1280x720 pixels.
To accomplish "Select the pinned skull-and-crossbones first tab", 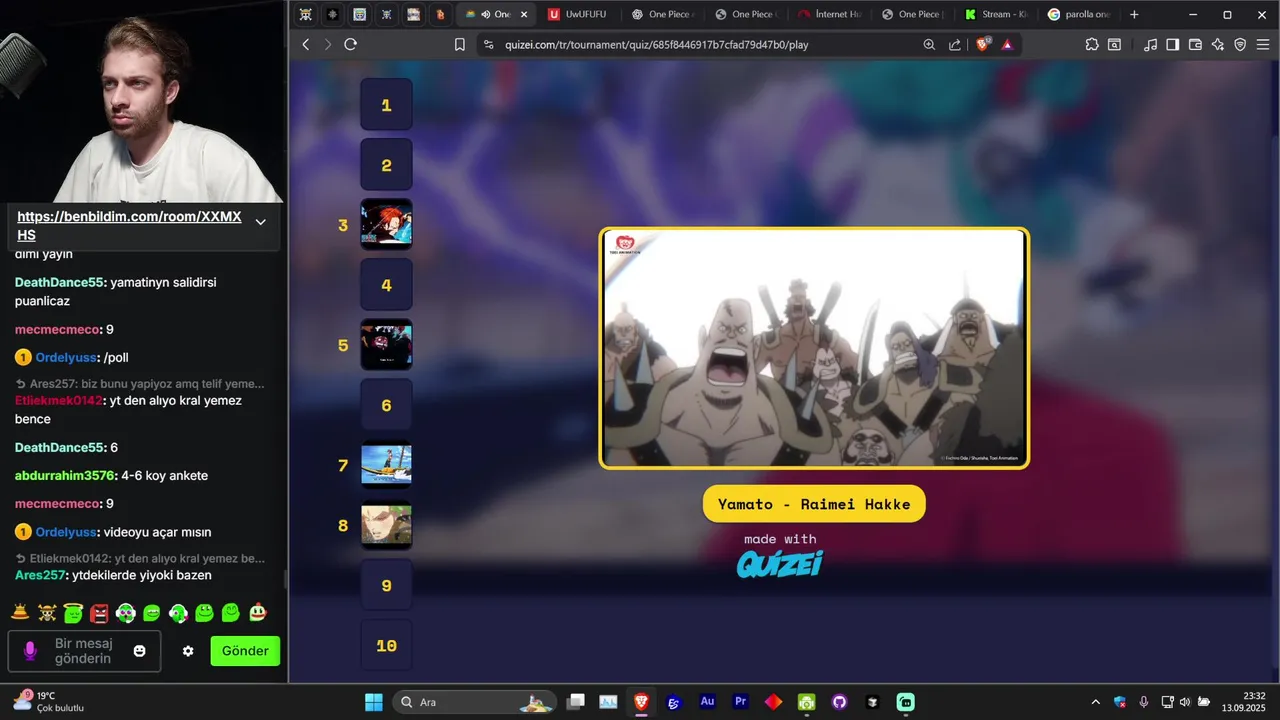I will click(x=306, y=14).
